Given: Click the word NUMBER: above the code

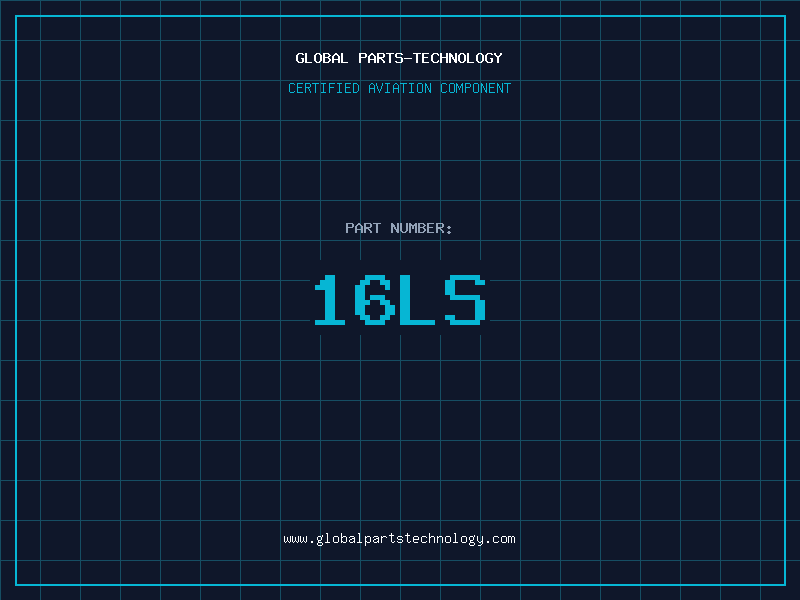Looking at the screenshot, I should 421,229.
